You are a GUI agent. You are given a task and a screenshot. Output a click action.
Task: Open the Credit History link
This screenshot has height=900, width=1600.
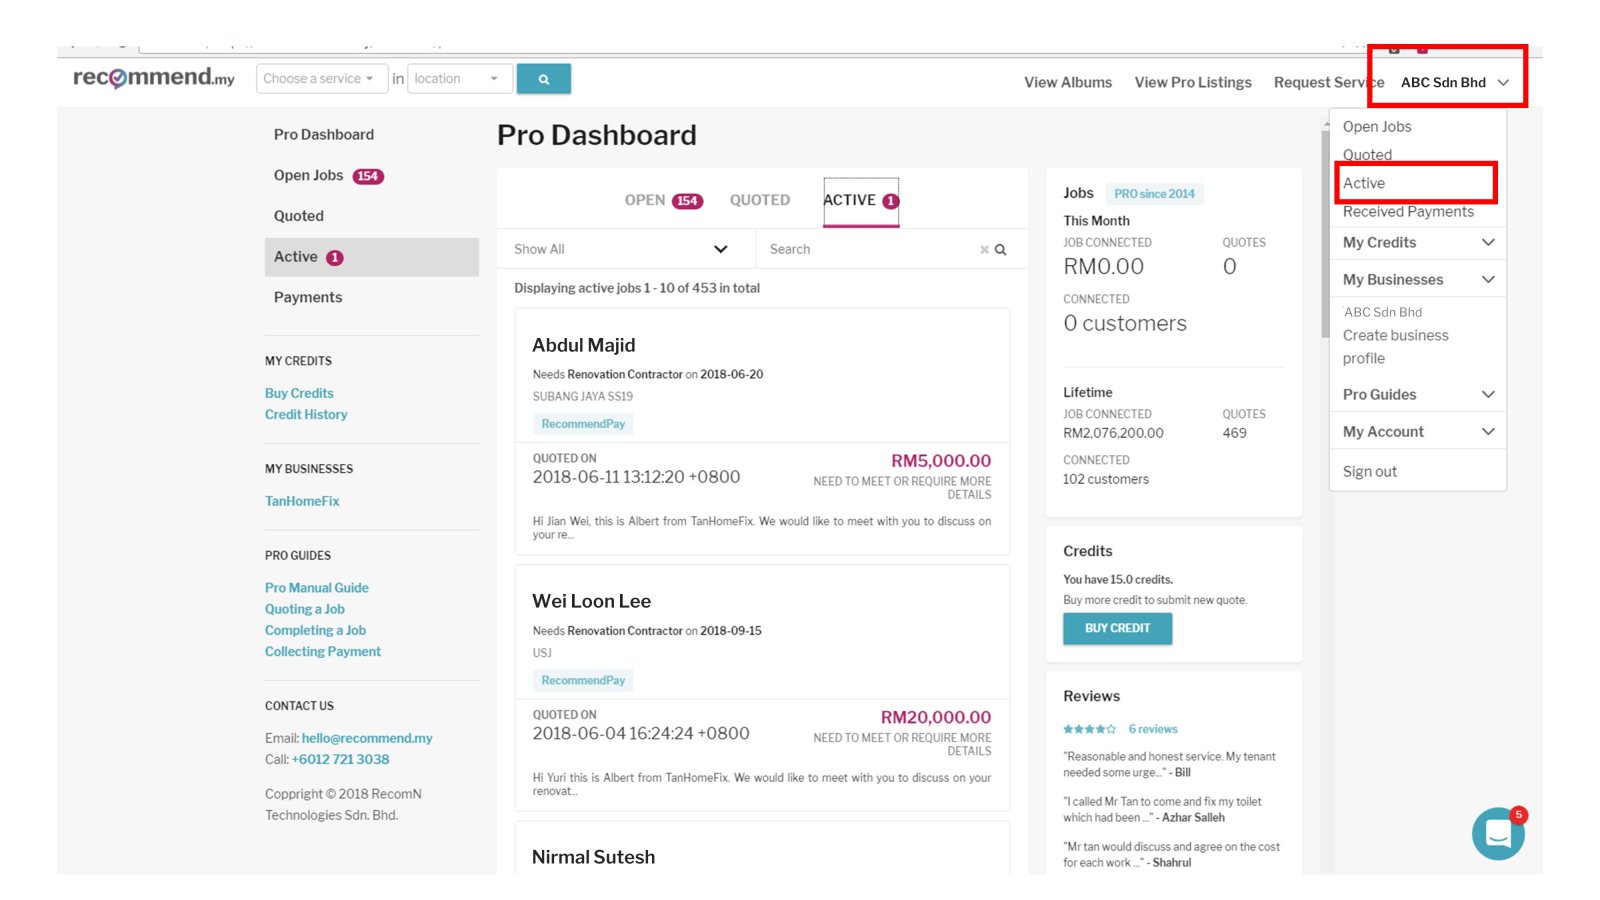(306, 415)
